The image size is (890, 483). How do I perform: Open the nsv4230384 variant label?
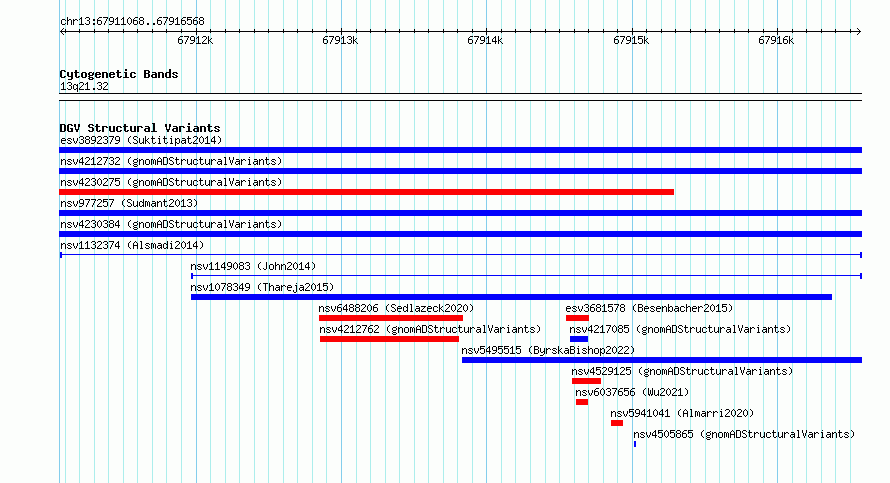(171, 224)
